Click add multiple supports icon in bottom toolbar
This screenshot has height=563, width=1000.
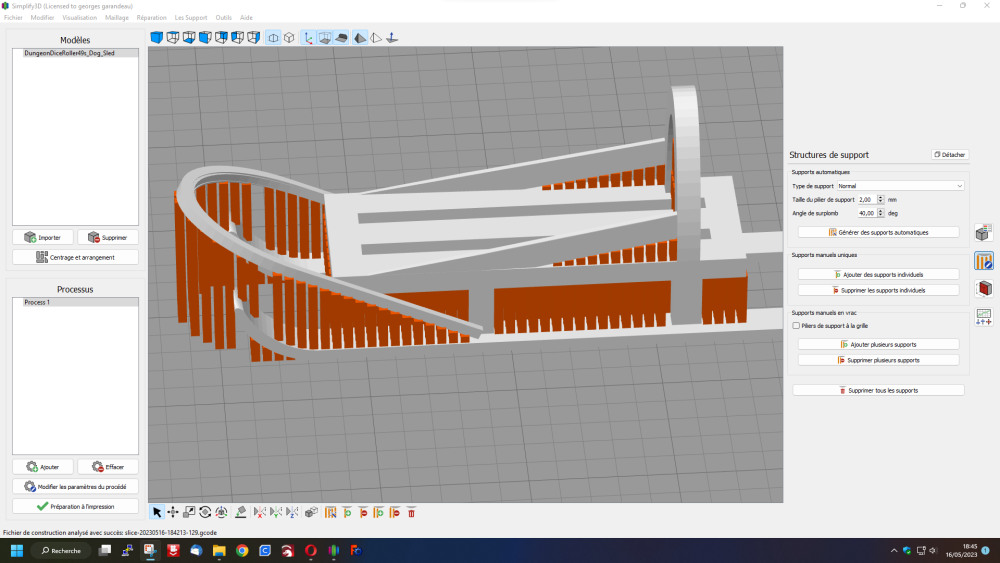click(379, 512)
